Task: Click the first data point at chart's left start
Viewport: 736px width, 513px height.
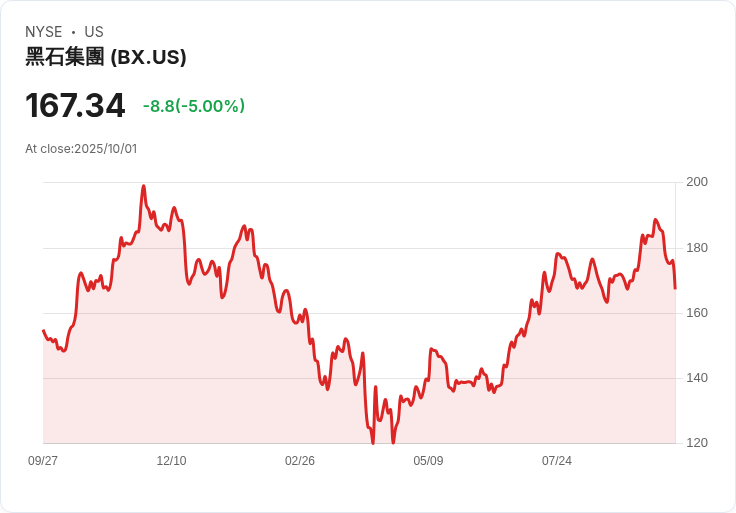Action: click(44, 331)
